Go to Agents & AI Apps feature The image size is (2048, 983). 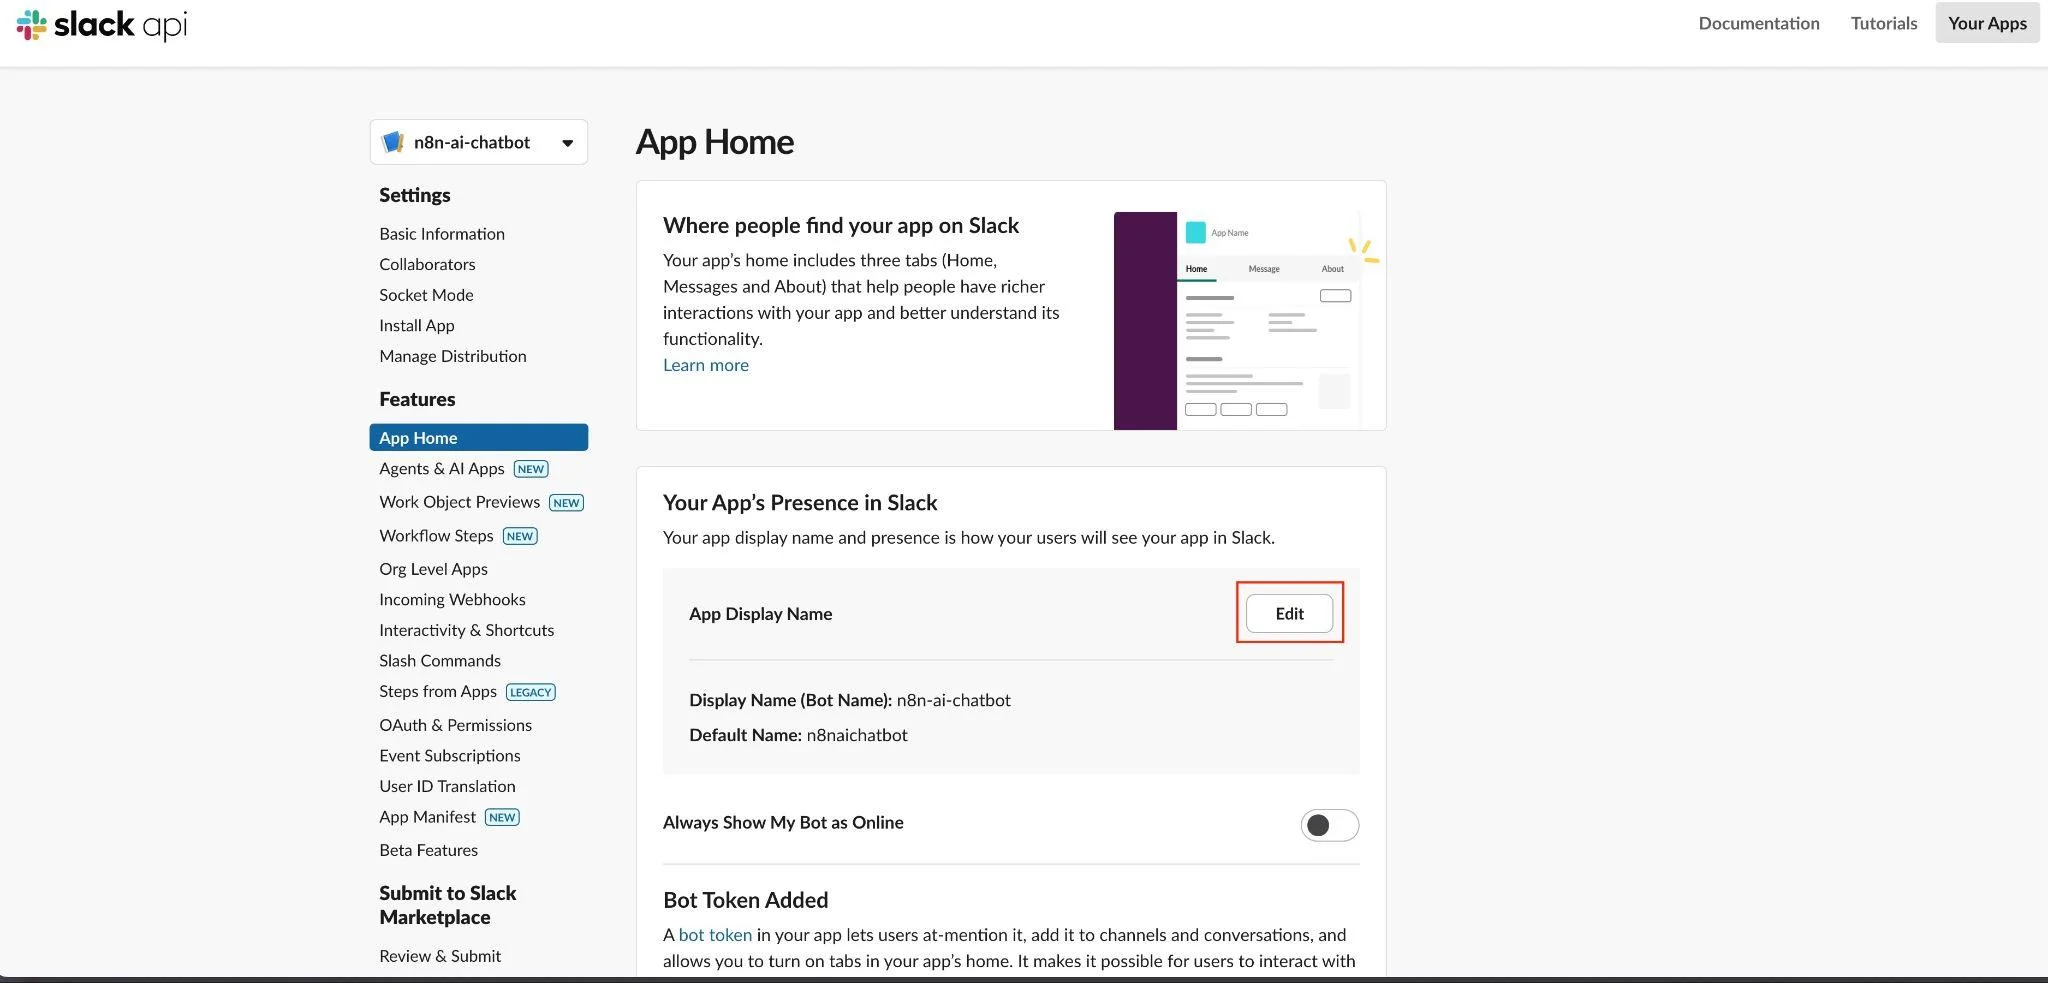point(441,468)
